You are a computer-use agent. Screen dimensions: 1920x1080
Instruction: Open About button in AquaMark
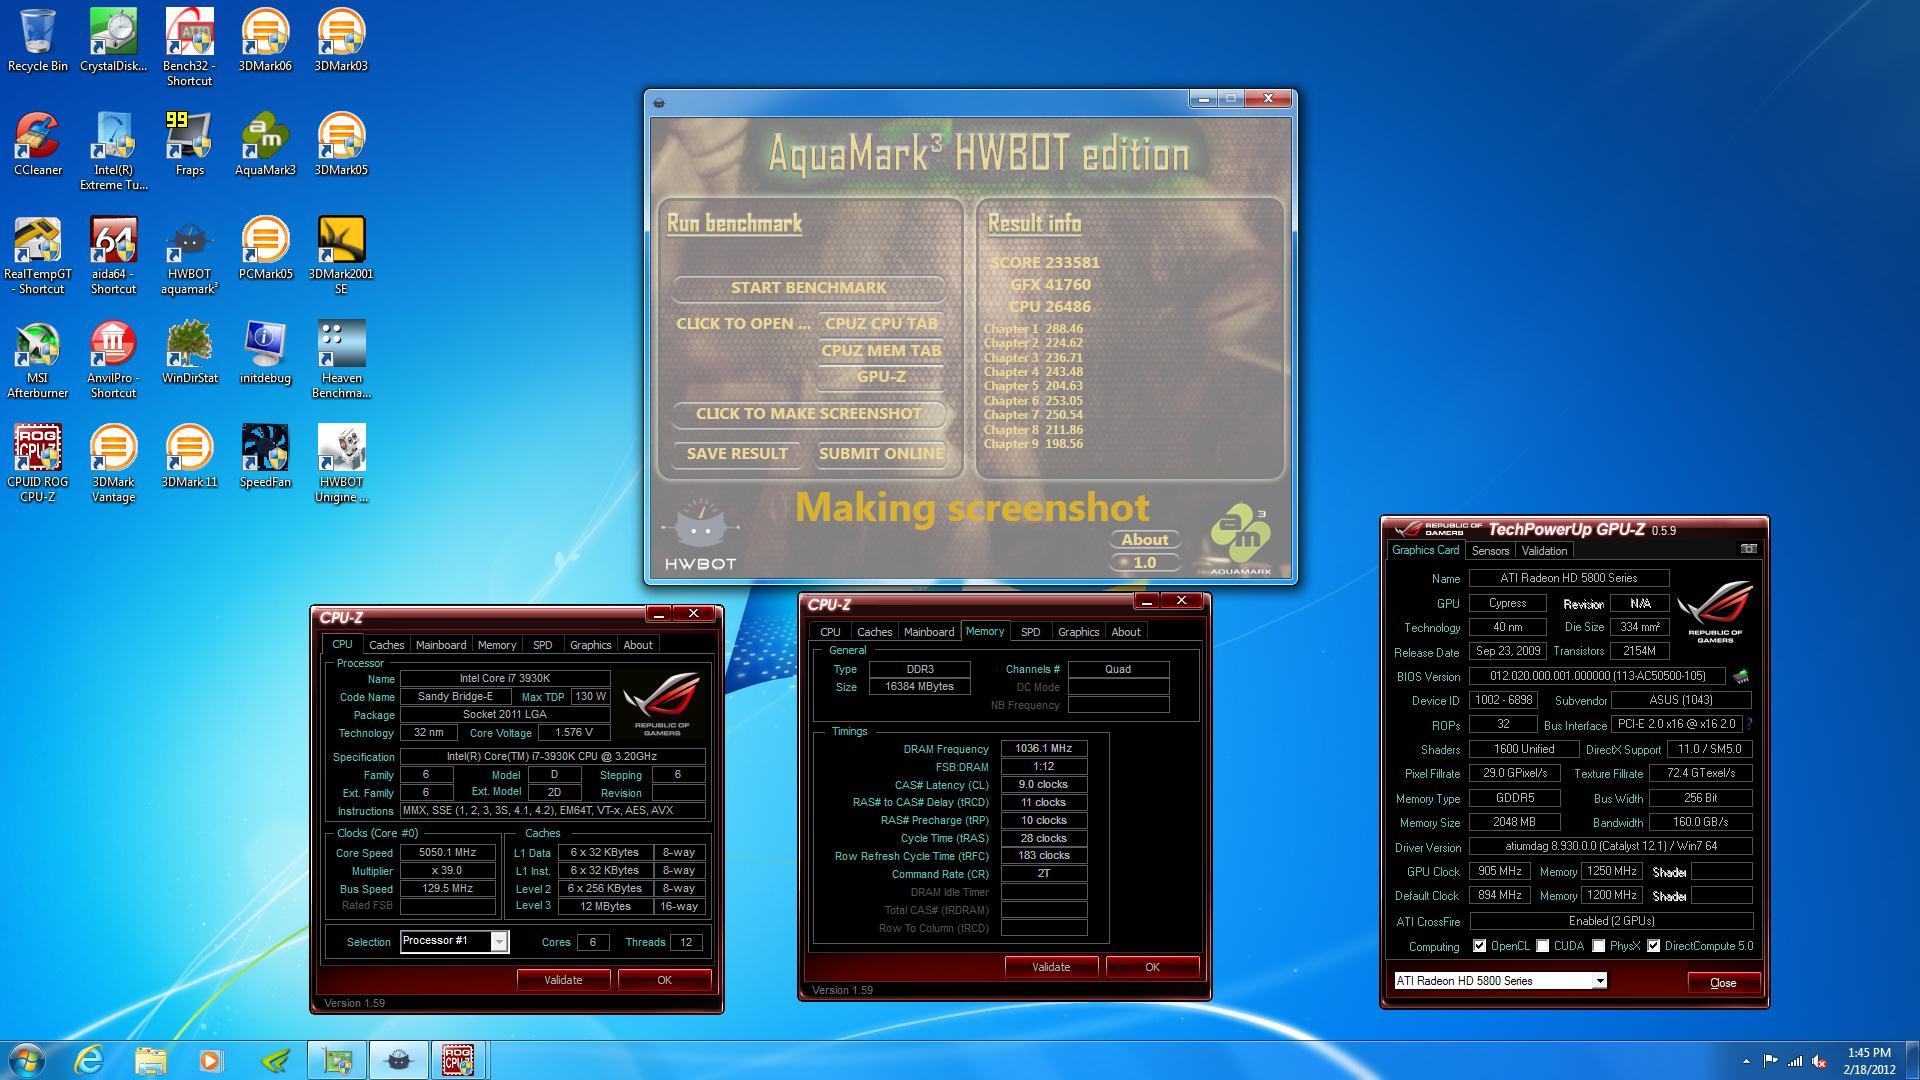point(1144,540)
